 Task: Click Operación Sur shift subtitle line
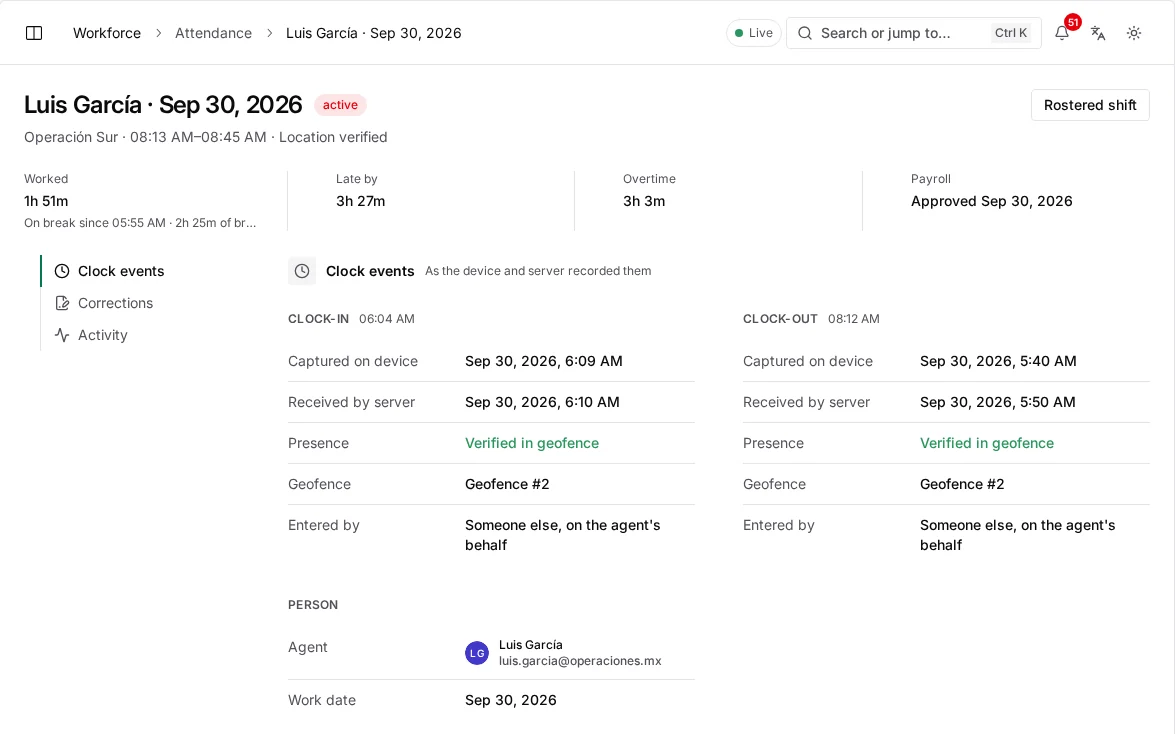[x=205, y=137]
